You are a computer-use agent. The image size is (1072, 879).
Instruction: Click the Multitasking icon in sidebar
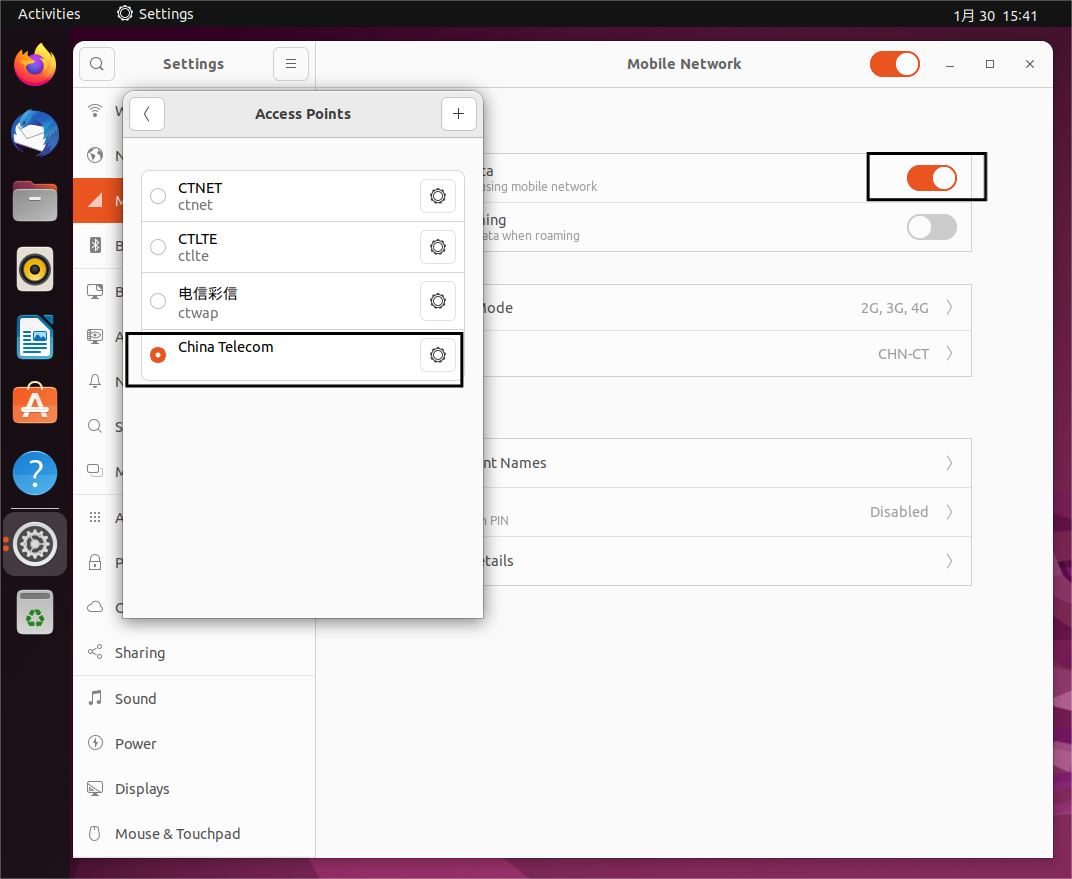pyautogui.click(x=95, y=471)
